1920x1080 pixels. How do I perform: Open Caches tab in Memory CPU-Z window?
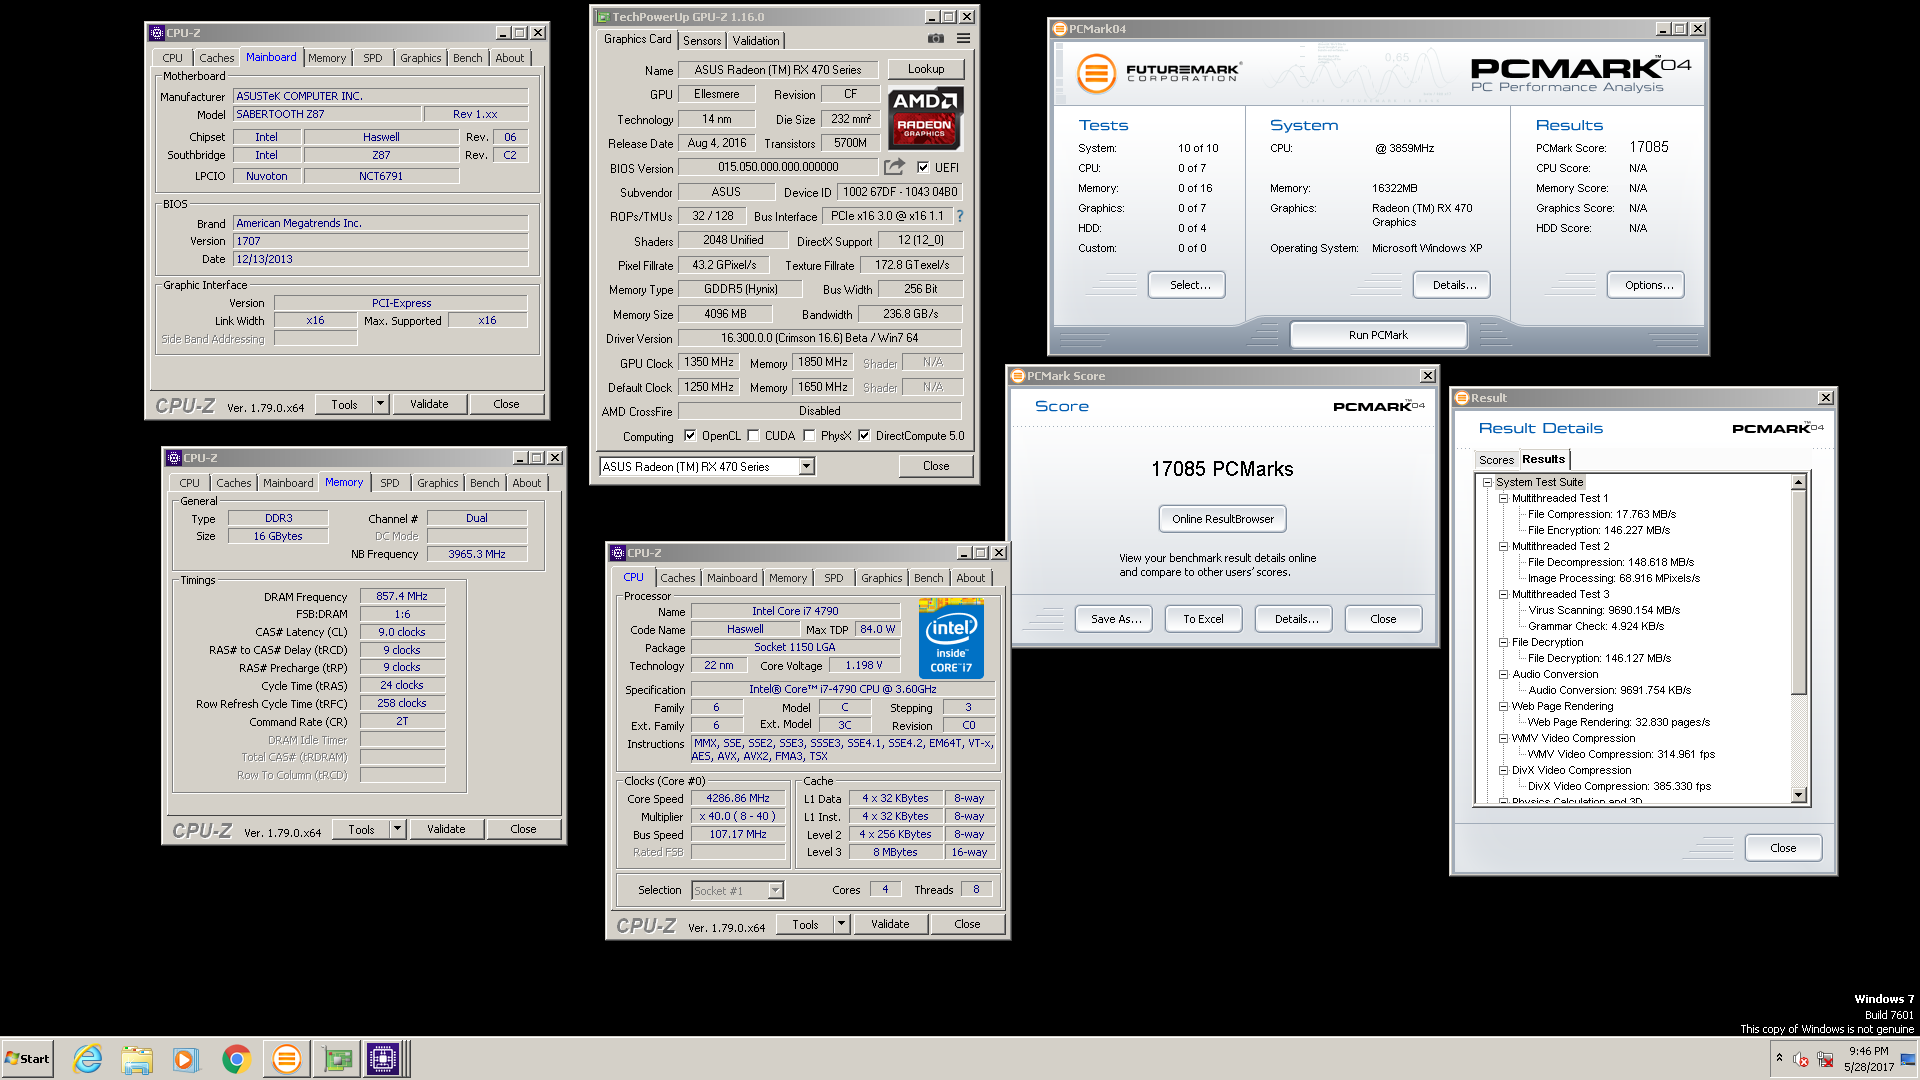[x=234, y=483]
